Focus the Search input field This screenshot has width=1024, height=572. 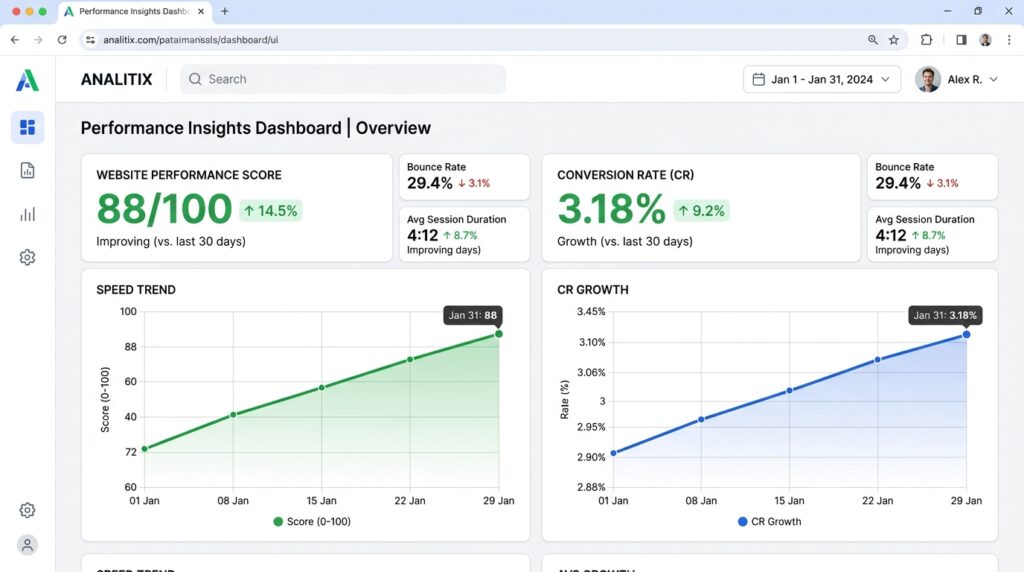(343, 79)
